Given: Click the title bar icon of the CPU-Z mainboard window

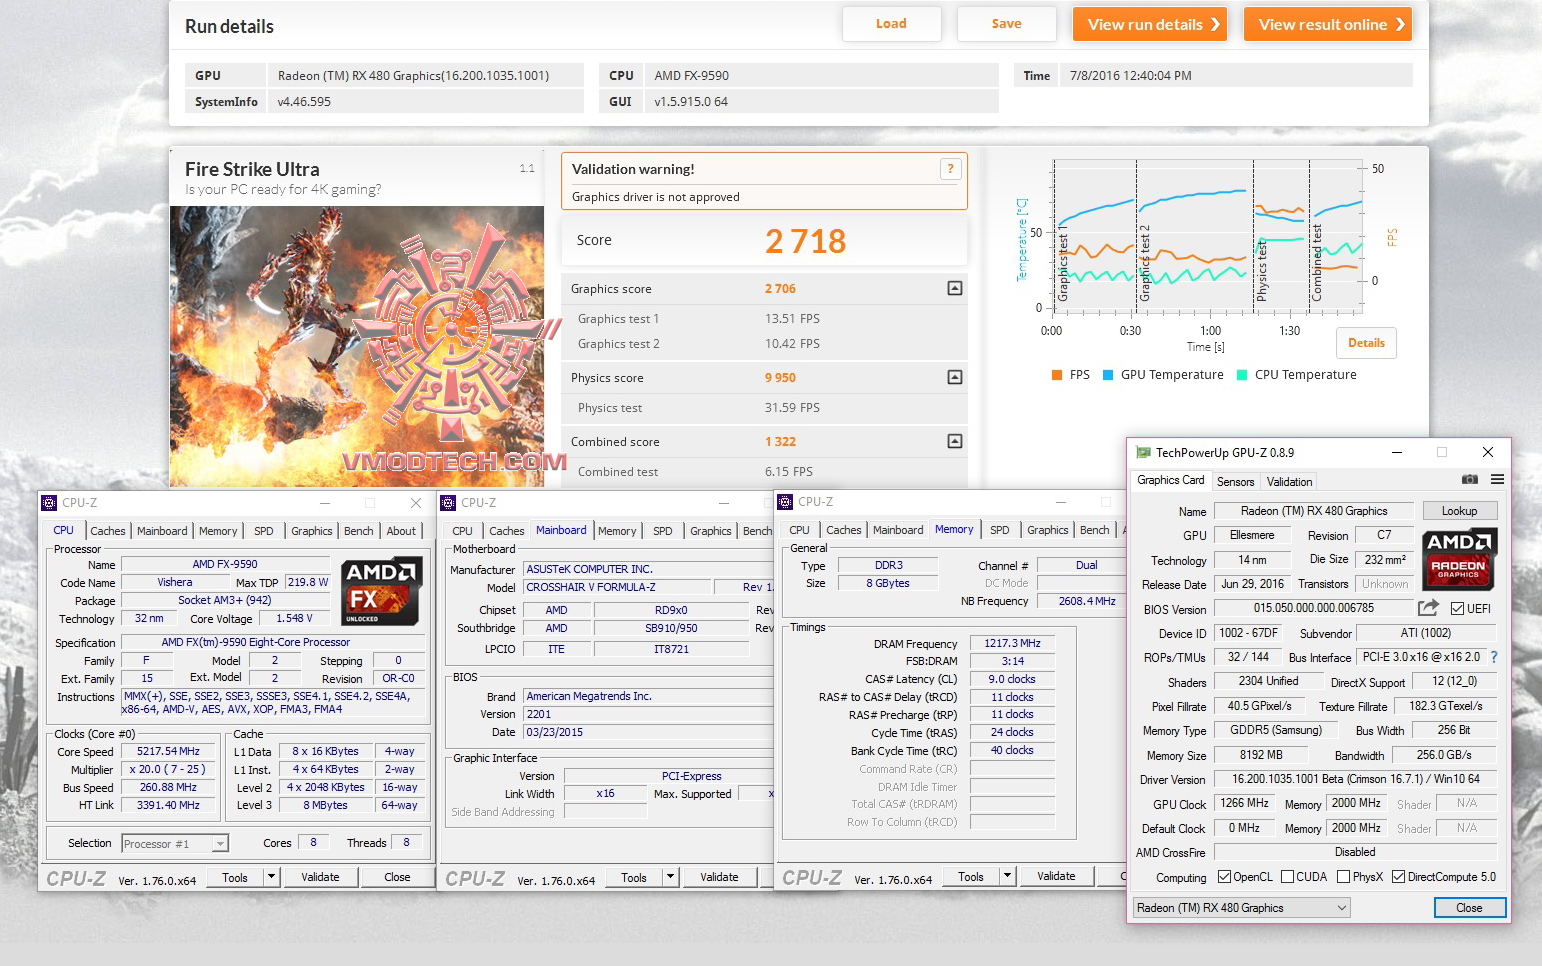Looking at the screenshot, I should coord(448,503).
